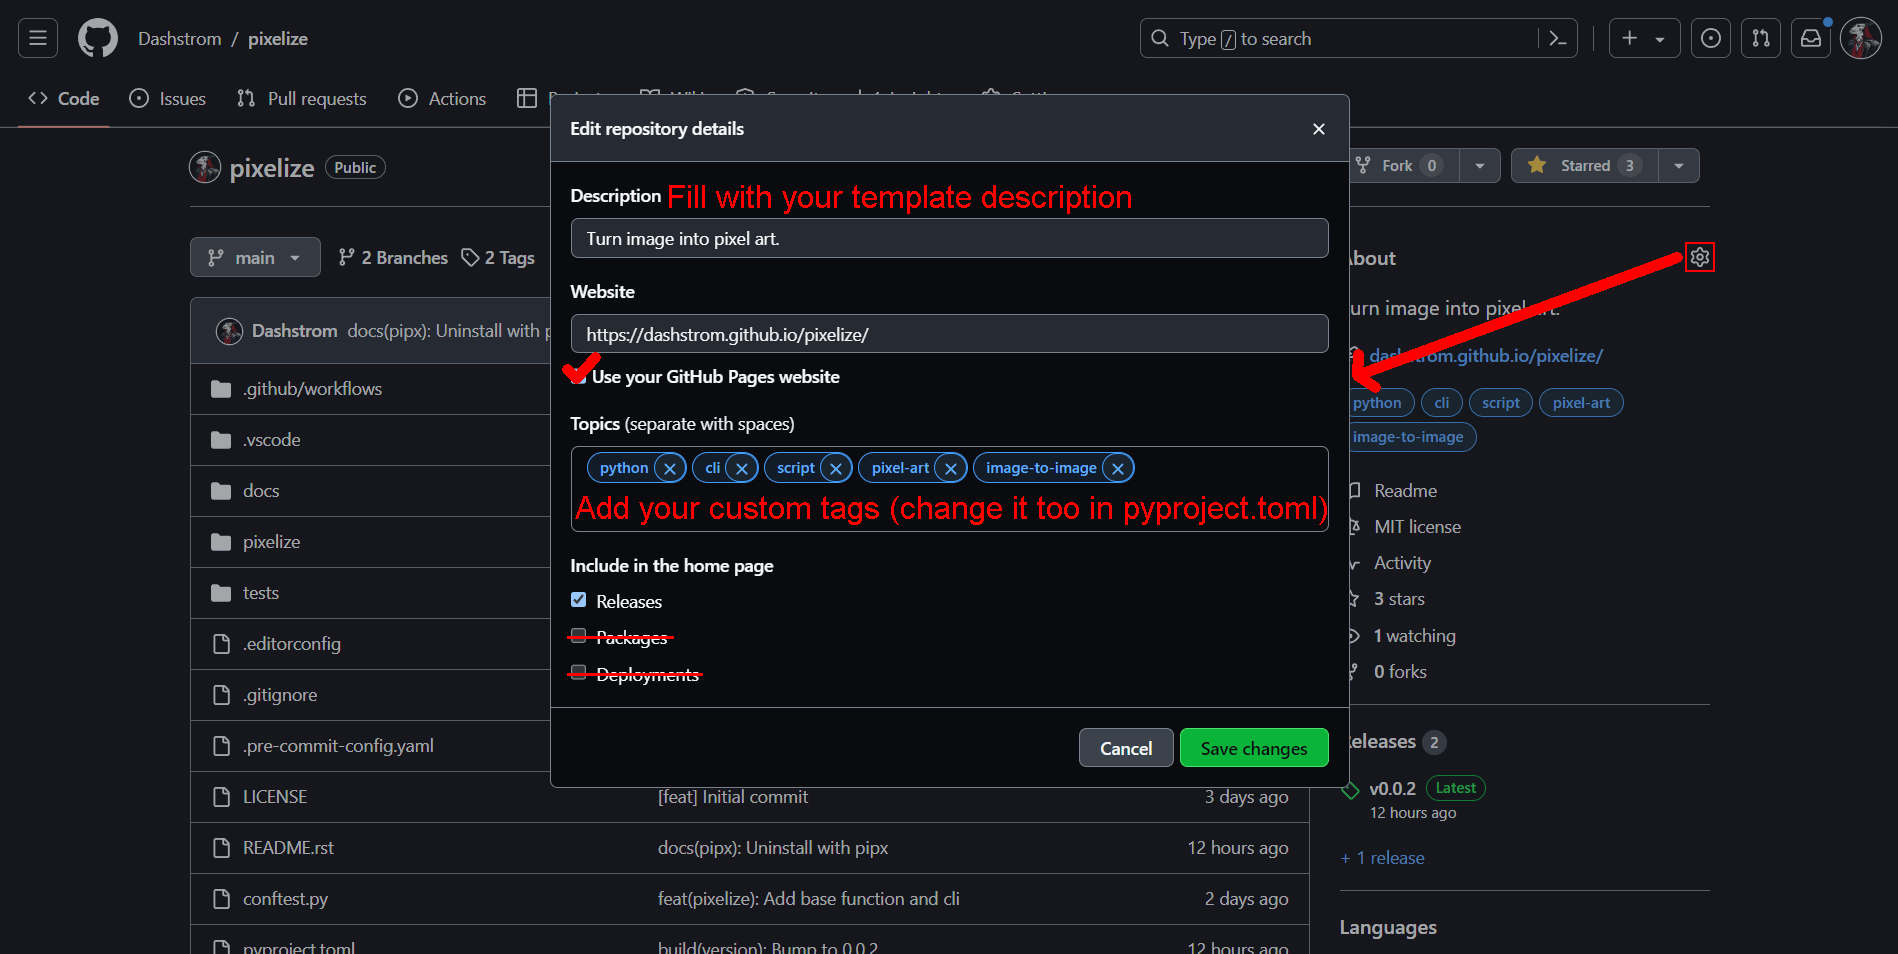Open the .github/workflows folder
The height and width of the screenshot is (954, 1898).
pyautogui.click(x=312, y=389)
